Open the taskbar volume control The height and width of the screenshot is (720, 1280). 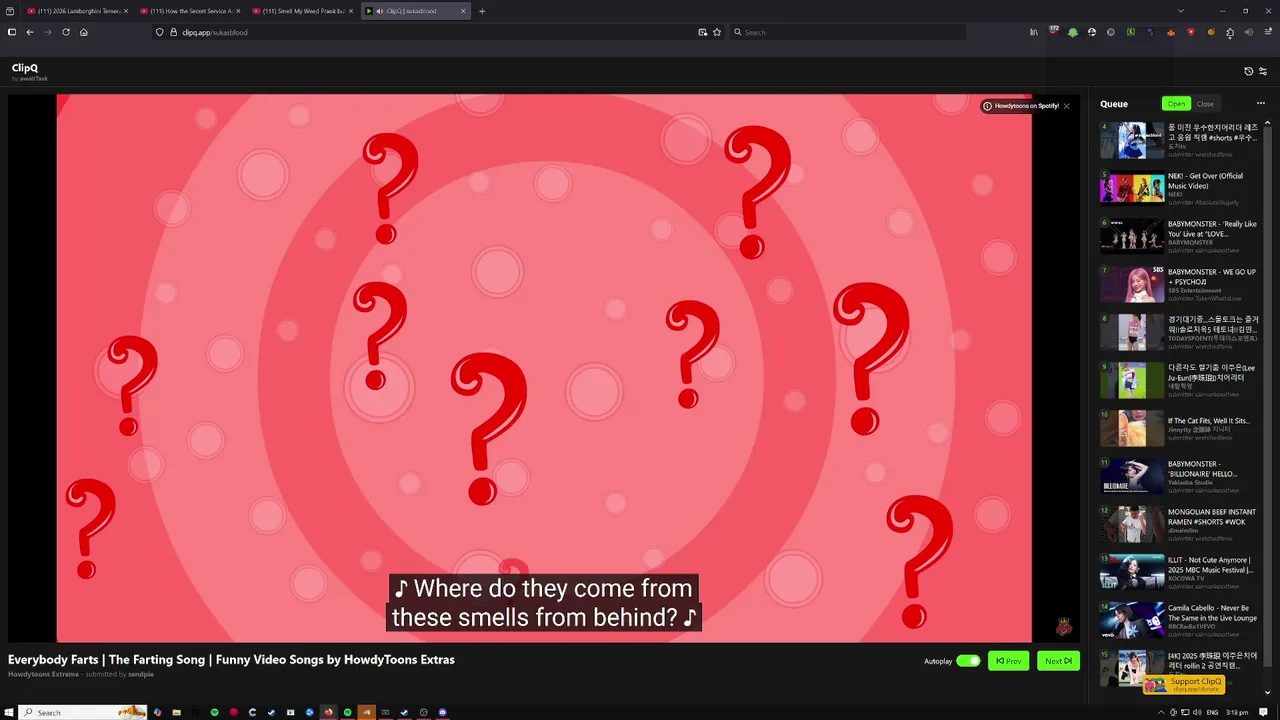pos(1197,712)
